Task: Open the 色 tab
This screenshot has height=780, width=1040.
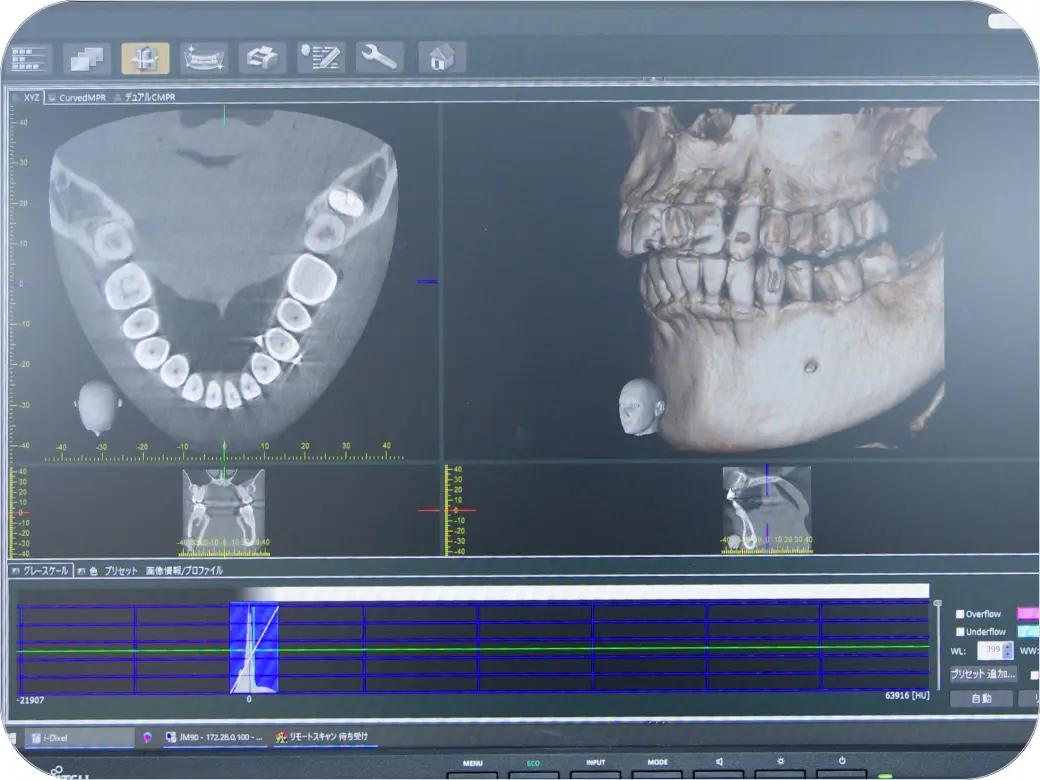Action: tap(88, 571)
